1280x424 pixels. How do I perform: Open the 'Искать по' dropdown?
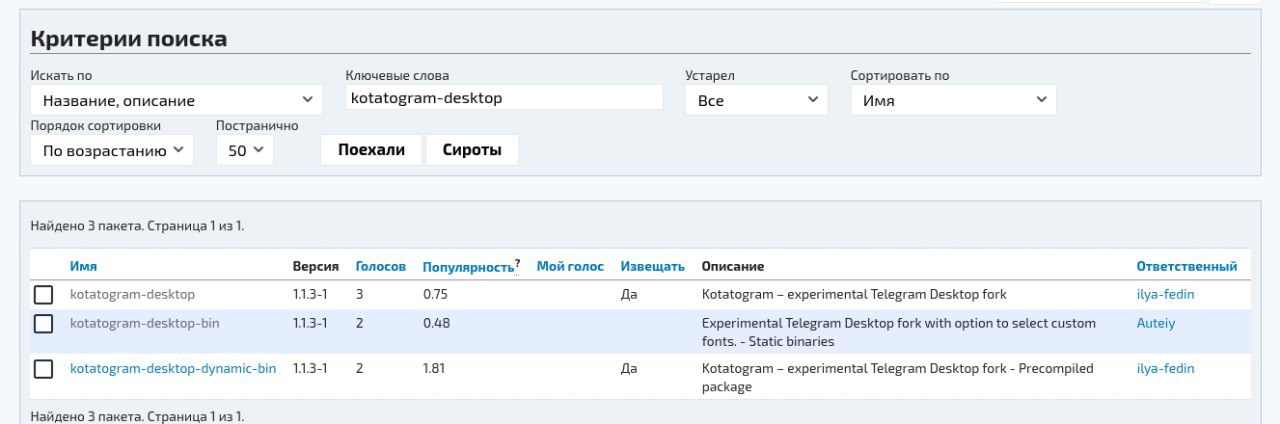pyautogui.click(x=176, y=100)
